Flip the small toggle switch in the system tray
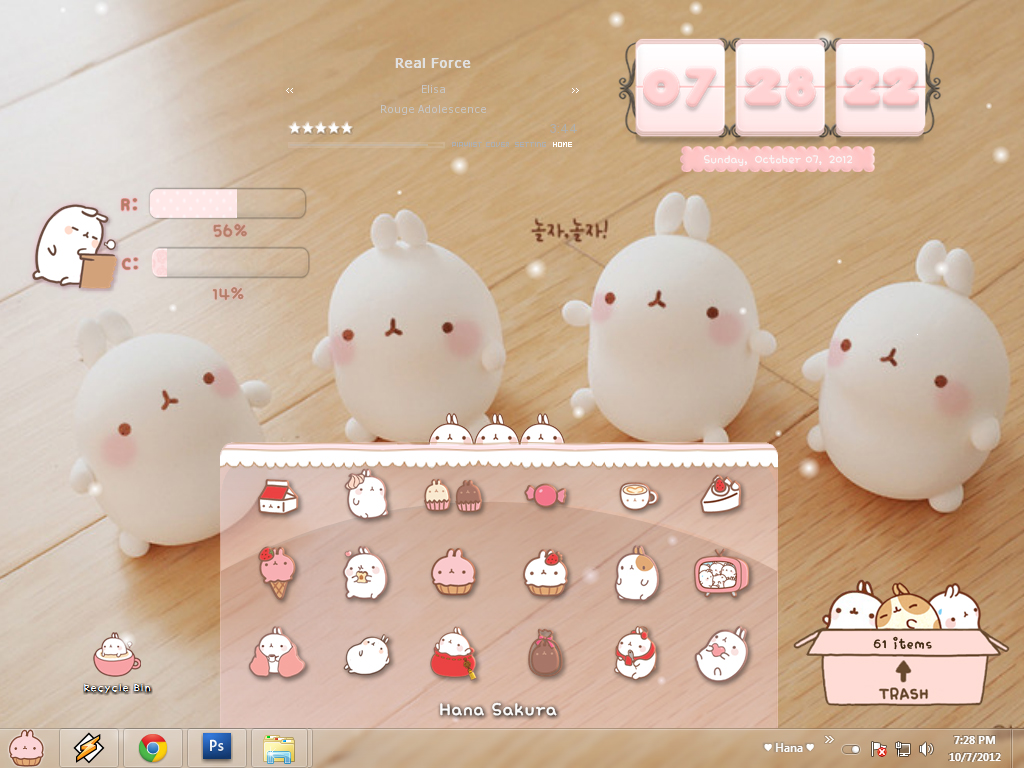1024x768 pixels. pos(850,748)
